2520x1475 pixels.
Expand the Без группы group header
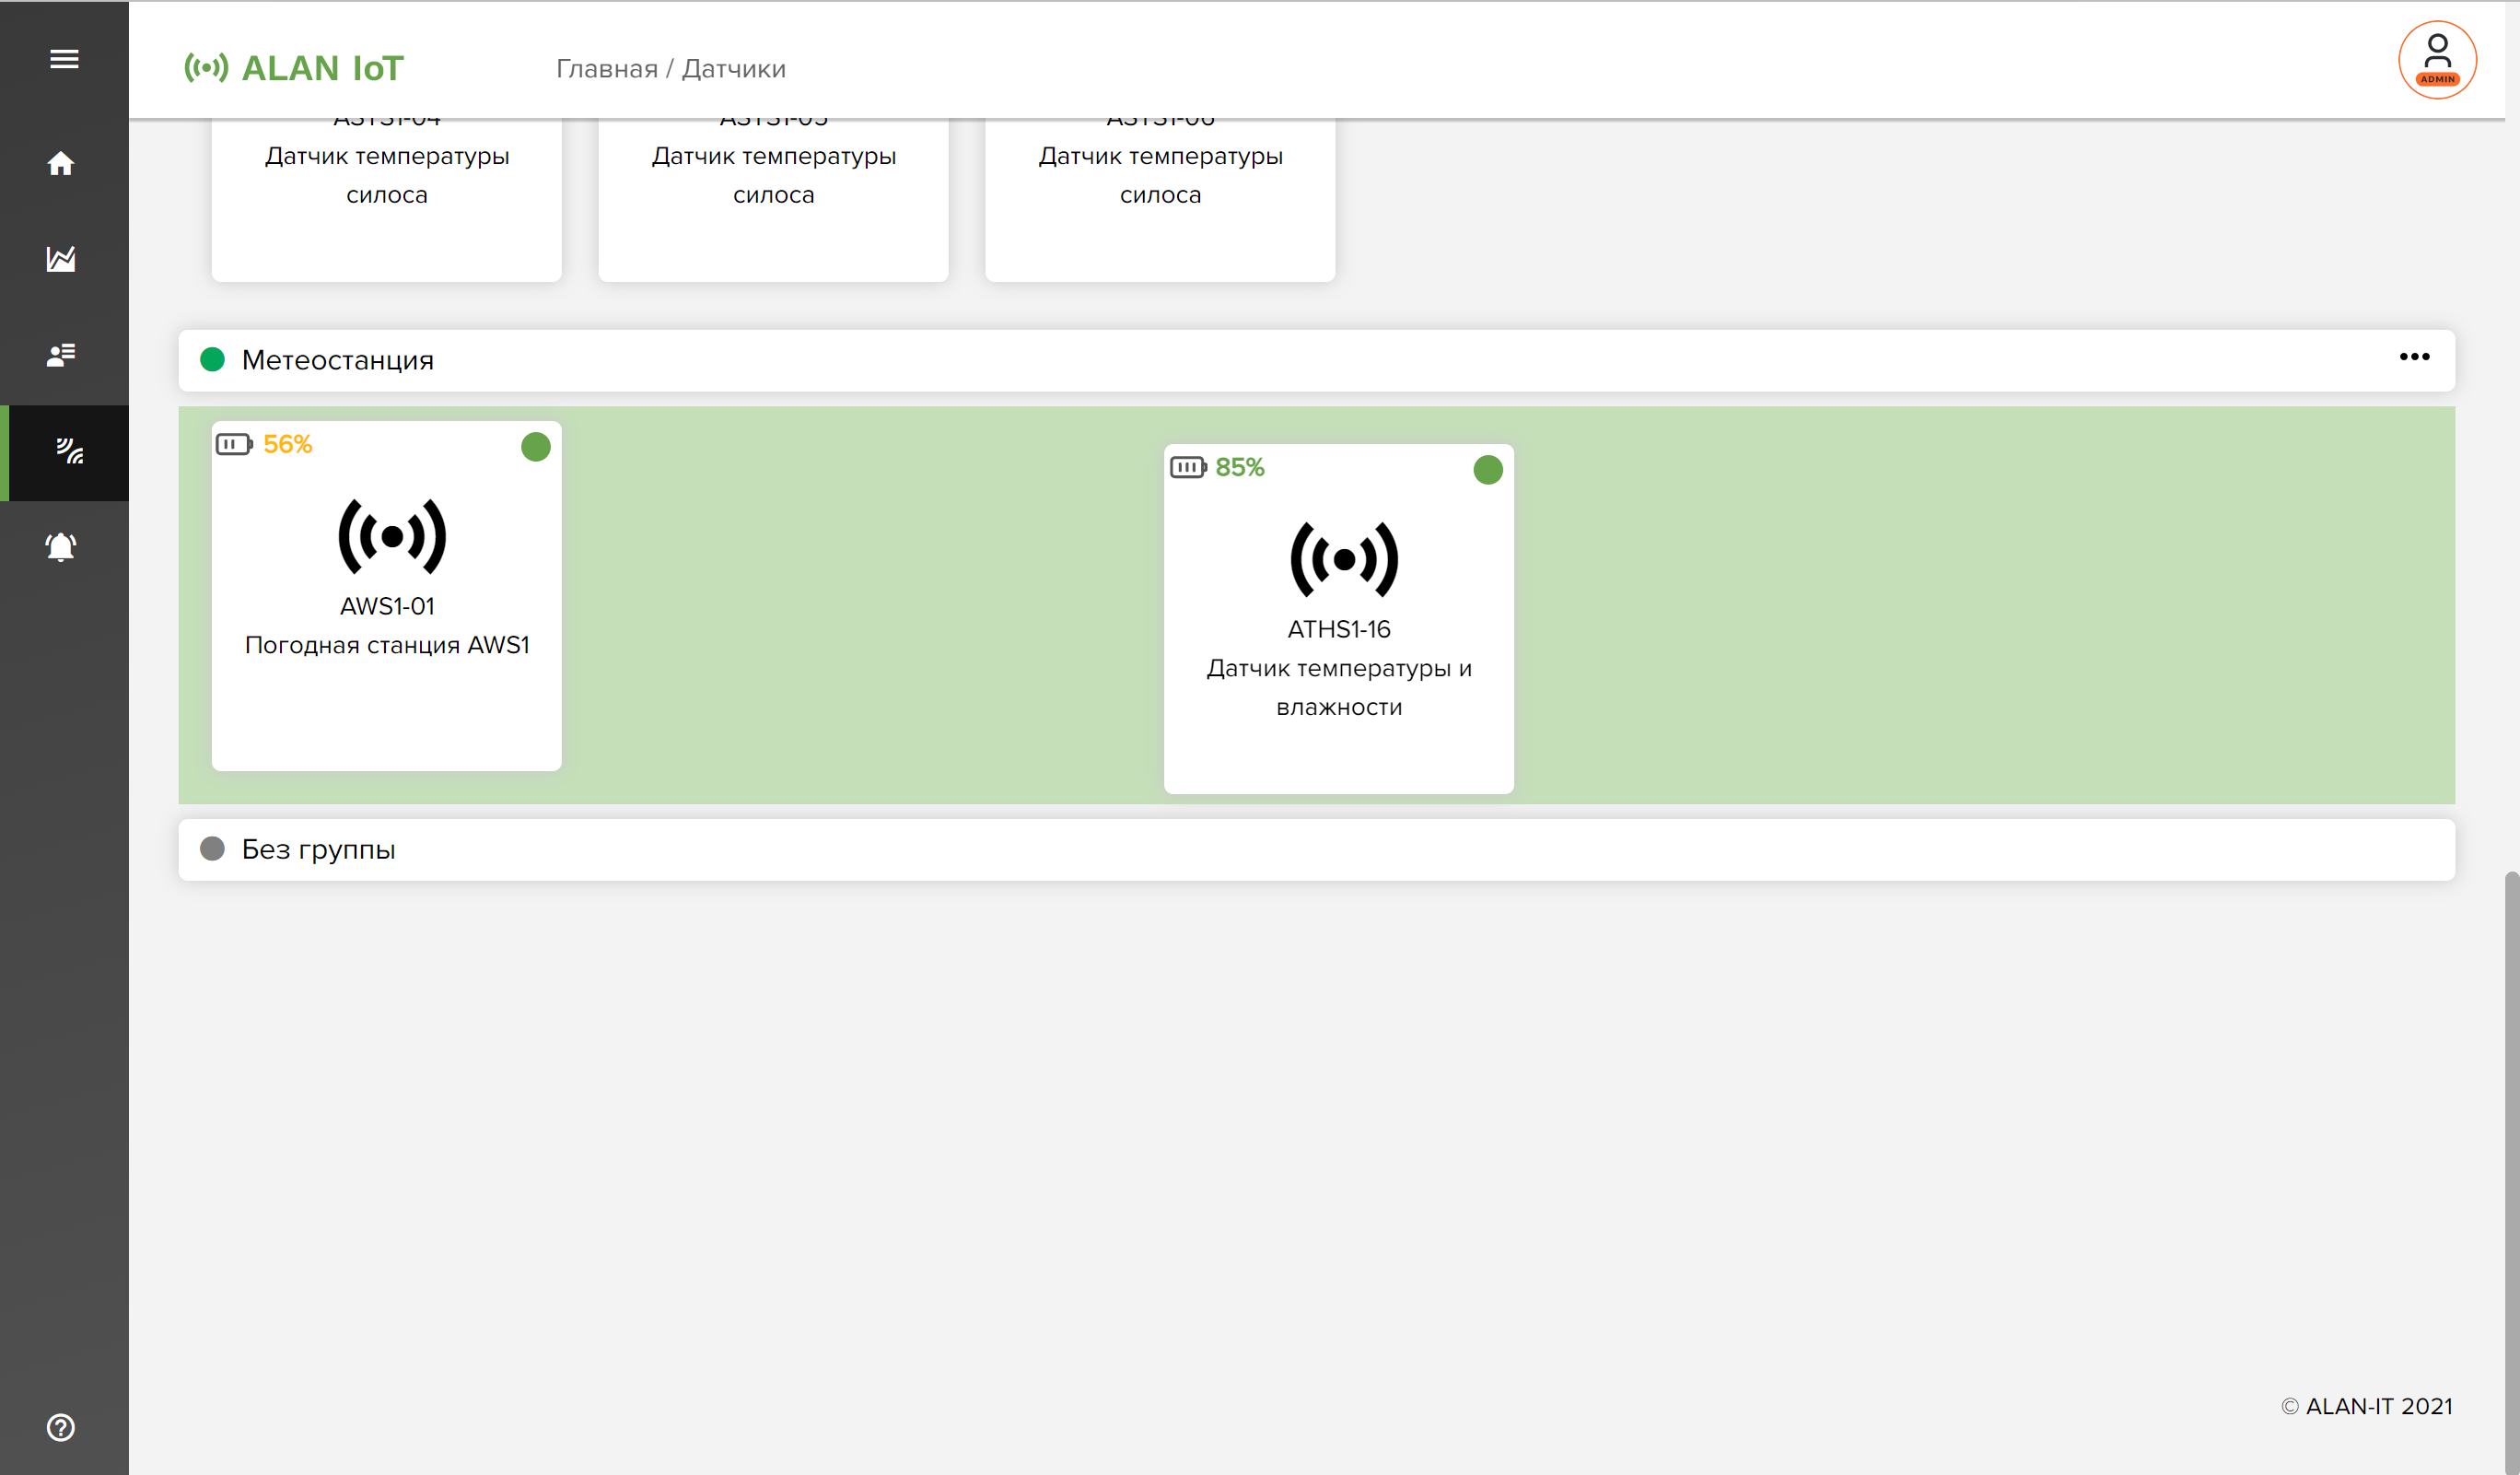tap(1316, 850)
